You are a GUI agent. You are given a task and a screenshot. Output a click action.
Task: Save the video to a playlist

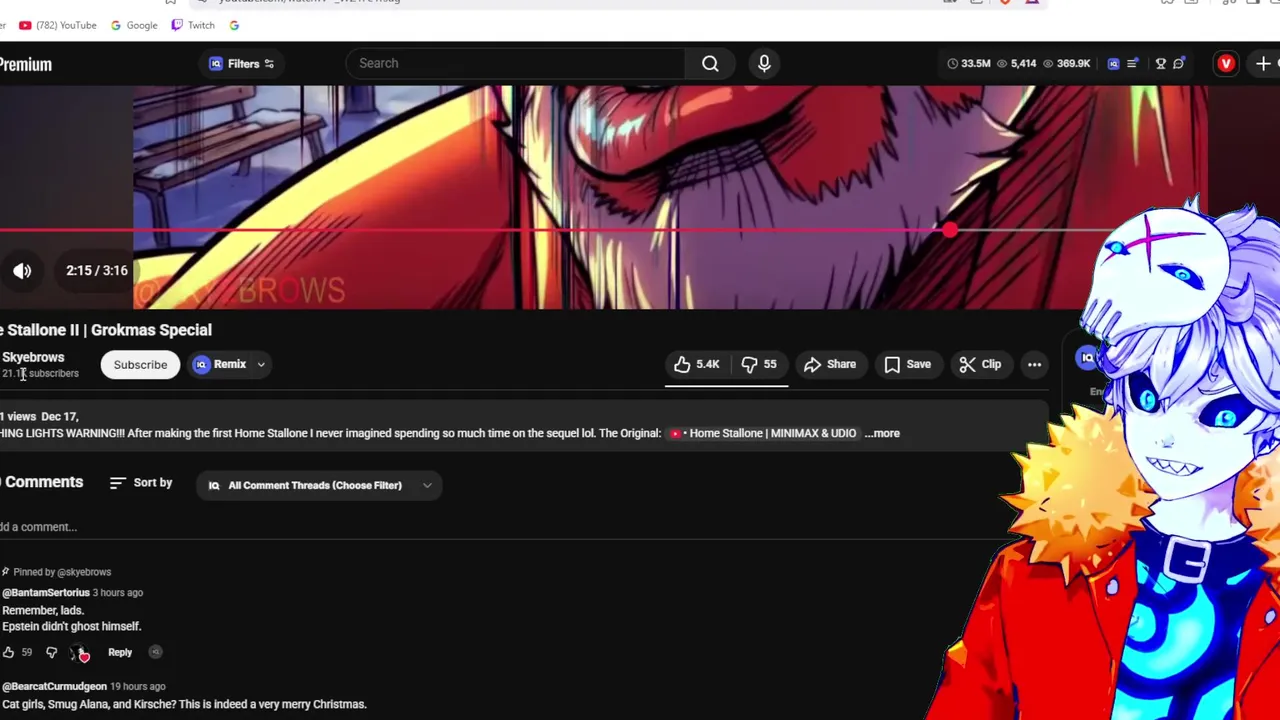(x=907, y=365)
